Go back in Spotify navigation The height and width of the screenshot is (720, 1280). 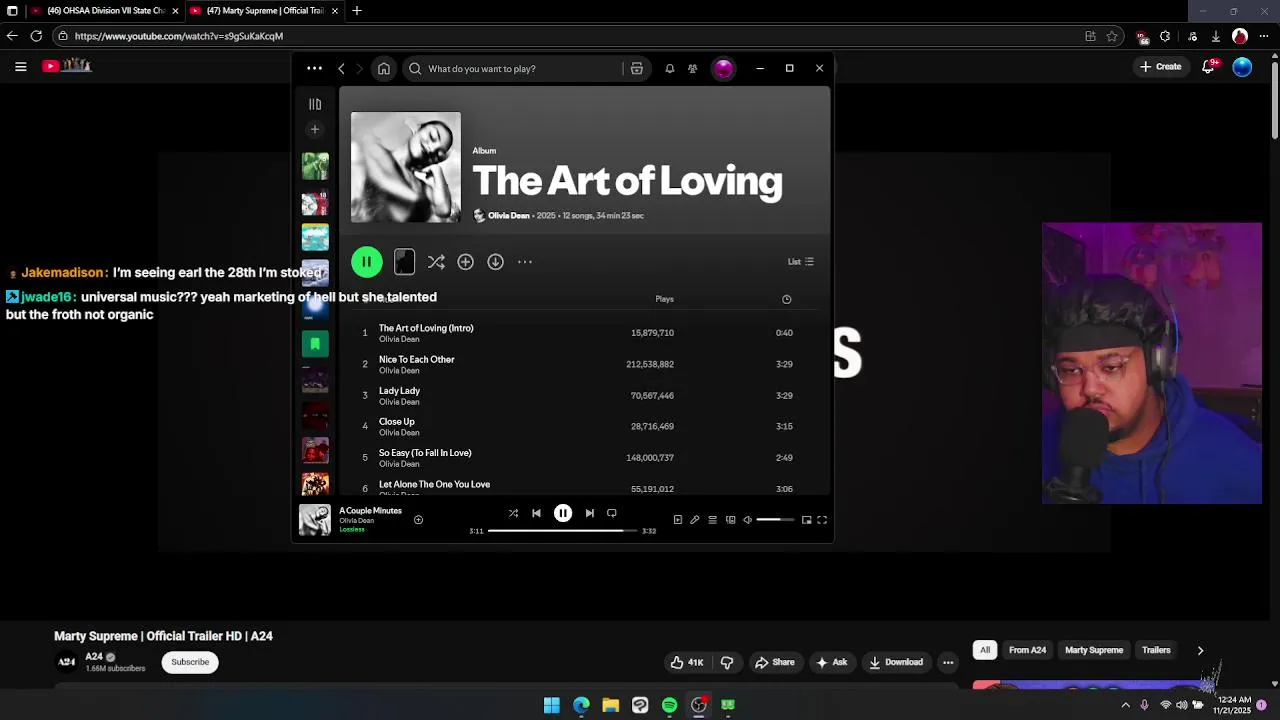pyautogui.click(x=341, y=69)
